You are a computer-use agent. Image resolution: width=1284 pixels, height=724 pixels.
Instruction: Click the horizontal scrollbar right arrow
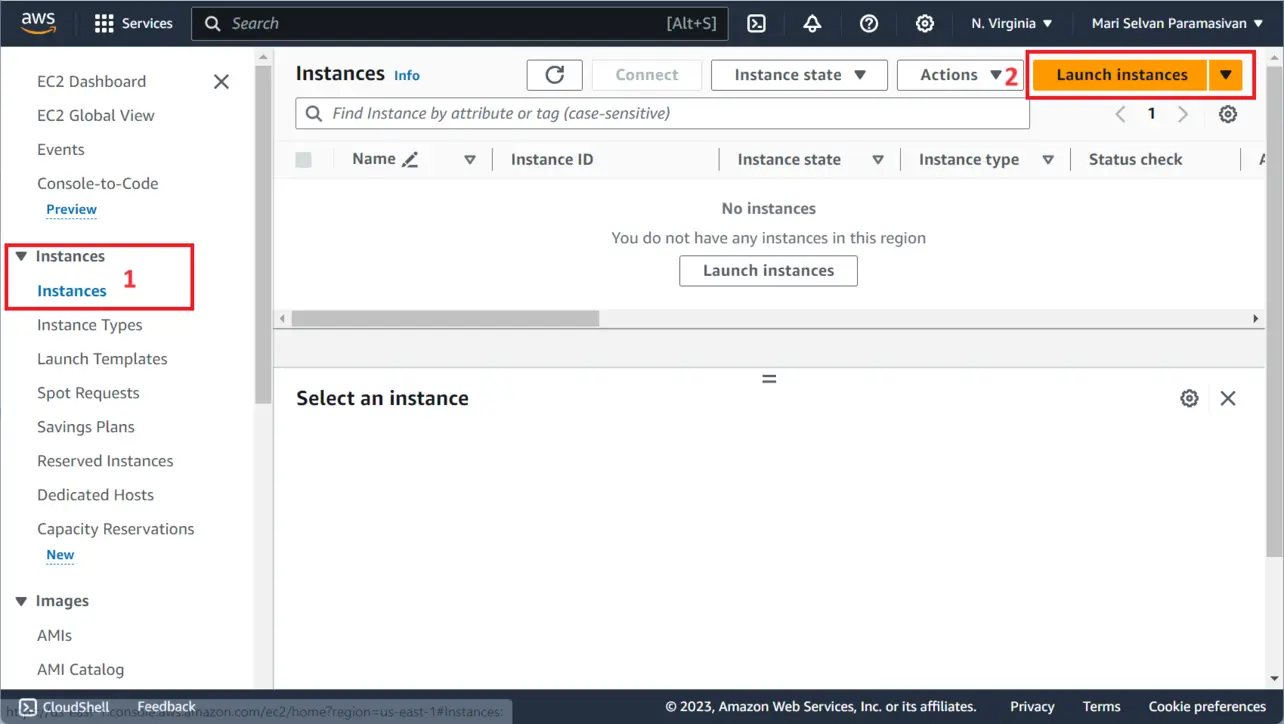tap(1256, 319)
